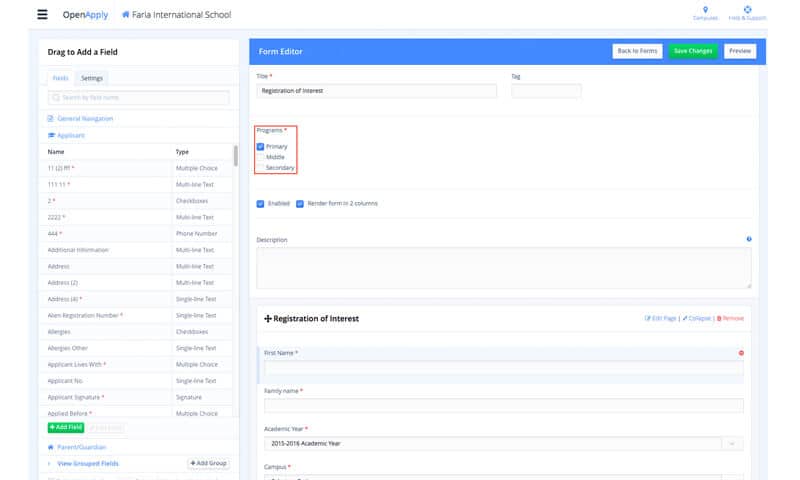Image resolution: width=800 pixels, height=480 pixels.
Task: Select the 2222 field row
Action: (x=136, y=217)
